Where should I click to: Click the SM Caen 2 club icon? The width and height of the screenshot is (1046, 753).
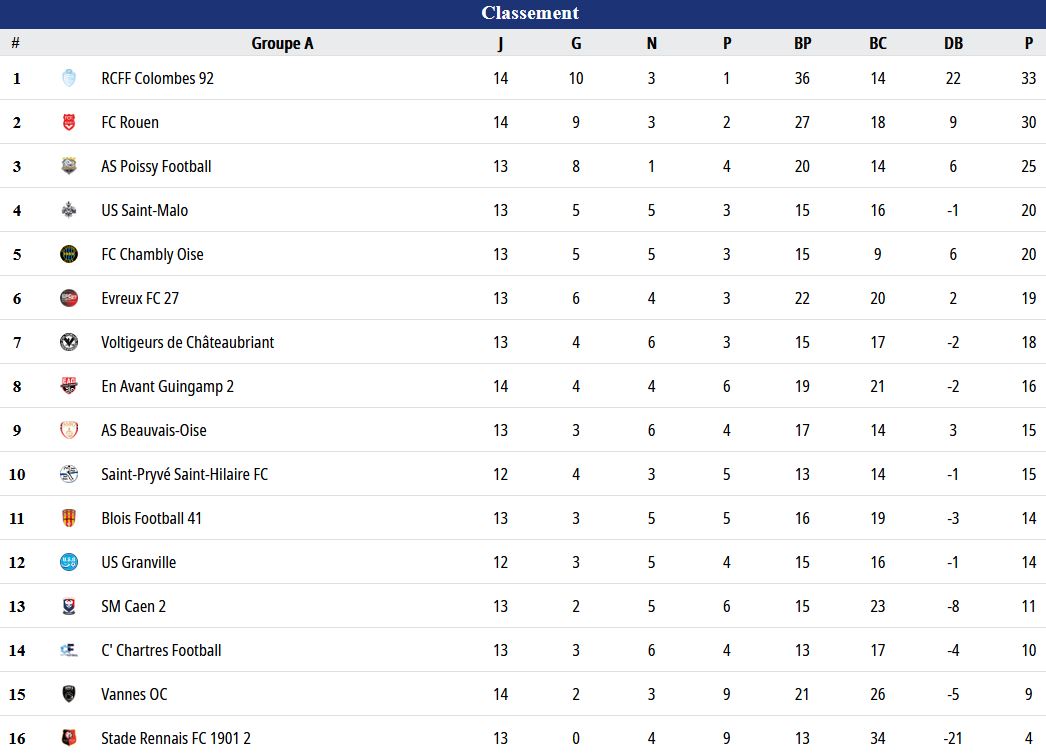pos(69,606)
